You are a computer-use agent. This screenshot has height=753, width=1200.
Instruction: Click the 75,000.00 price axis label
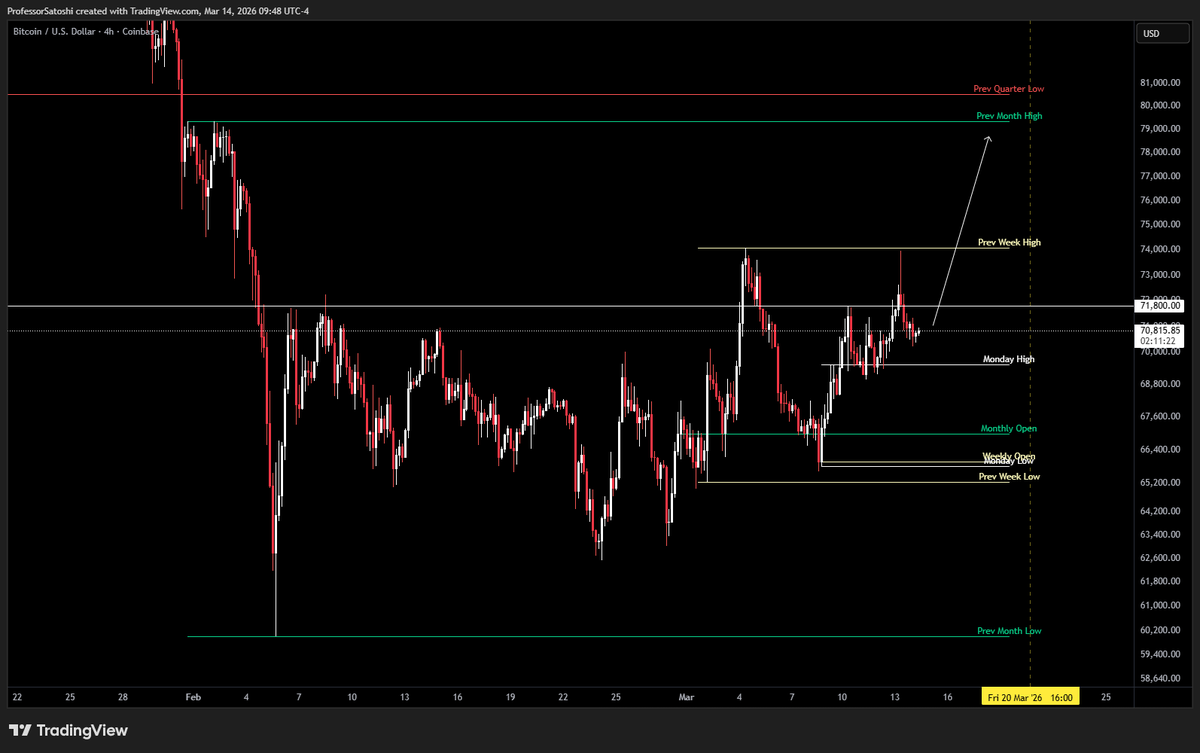[1160, 225]
